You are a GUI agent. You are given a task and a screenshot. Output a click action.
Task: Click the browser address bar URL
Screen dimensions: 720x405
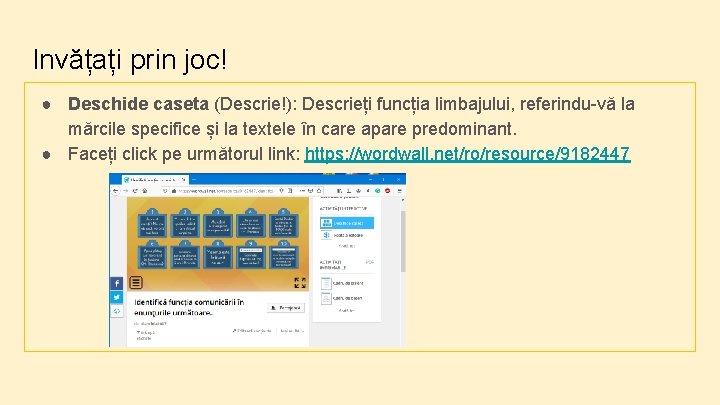[227, 191]
